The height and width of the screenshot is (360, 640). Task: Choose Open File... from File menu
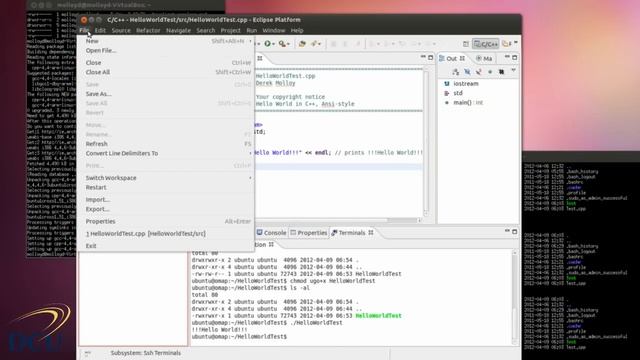click(x=166, y=50)
